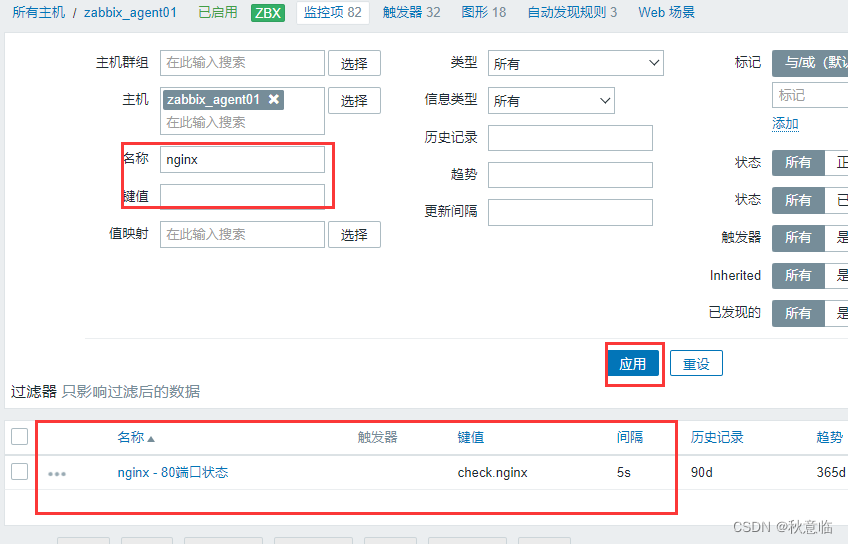Click the green ZBX availability badge

point(268,12)
